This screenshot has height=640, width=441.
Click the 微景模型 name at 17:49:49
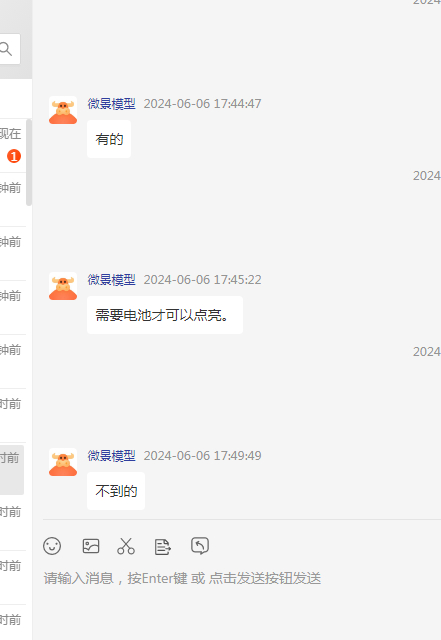click(x=111, y=456)
